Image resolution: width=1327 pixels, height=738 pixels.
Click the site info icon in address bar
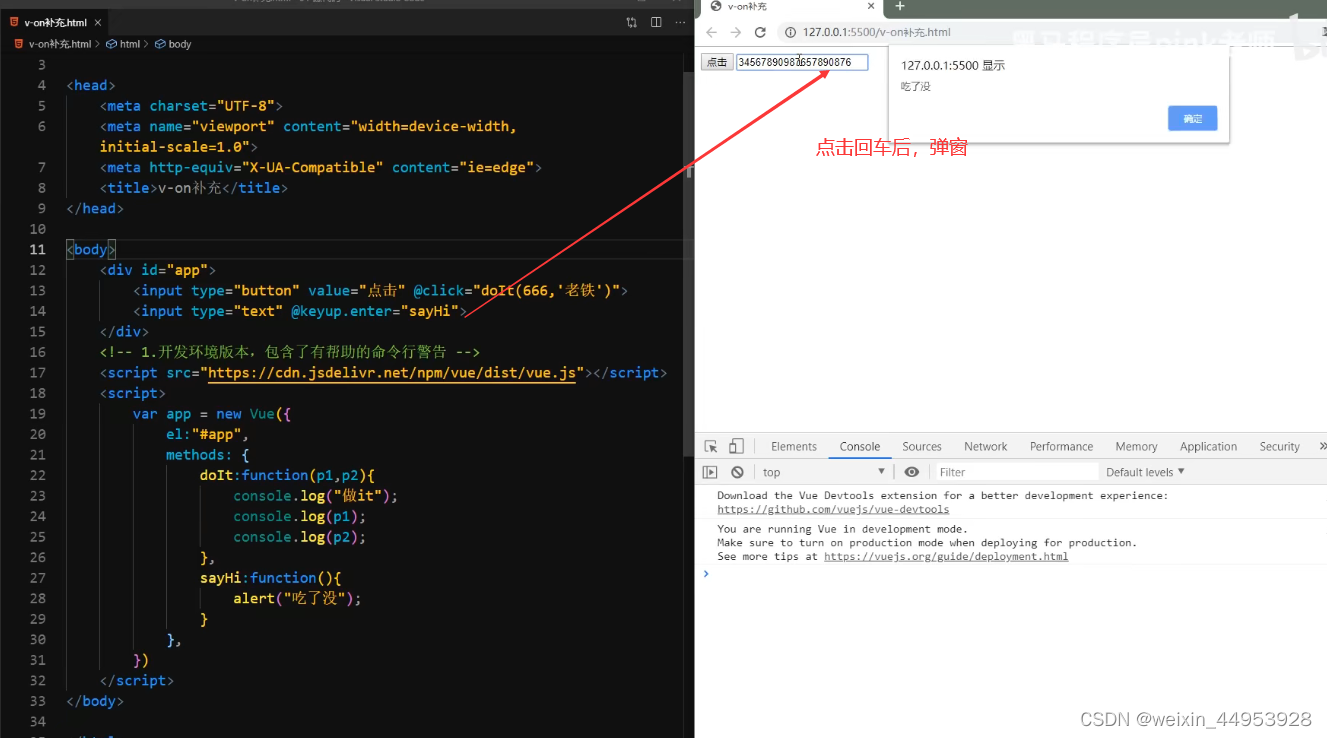click(x=789, y=32)
